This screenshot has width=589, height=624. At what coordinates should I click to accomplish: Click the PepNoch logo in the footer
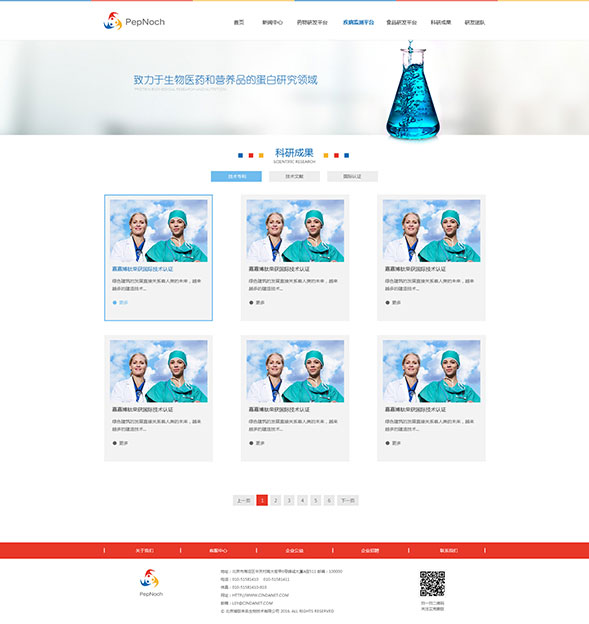(151, 583)
